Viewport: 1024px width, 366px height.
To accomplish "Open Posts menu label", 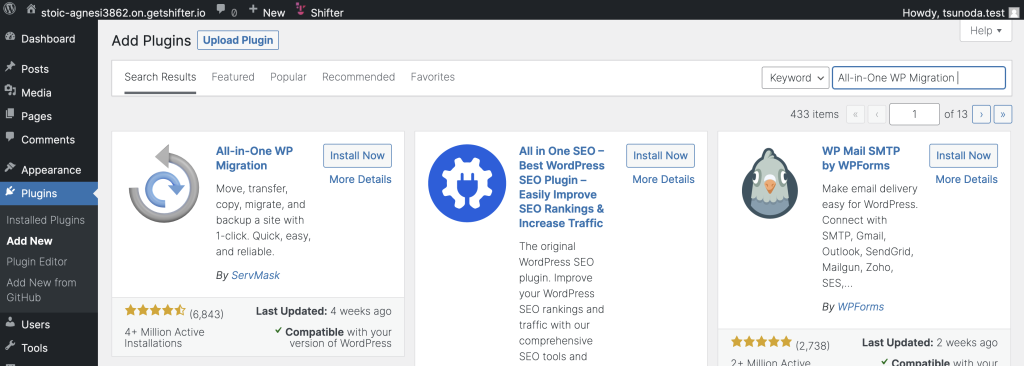I will (x=35, y=69).
